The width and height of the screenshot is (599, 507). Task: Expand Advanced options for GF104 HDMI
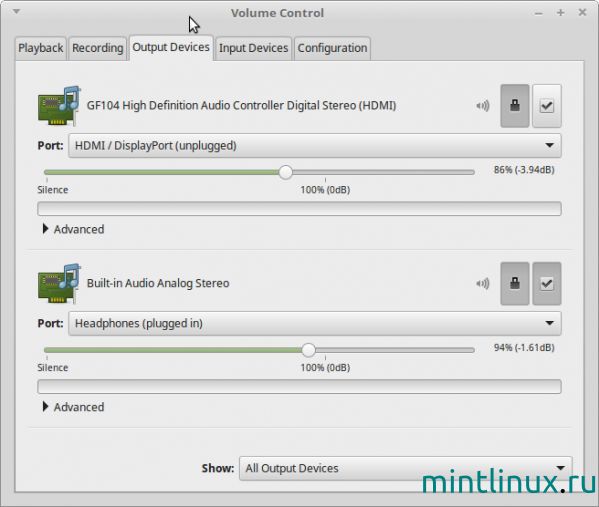click(73, 229)
